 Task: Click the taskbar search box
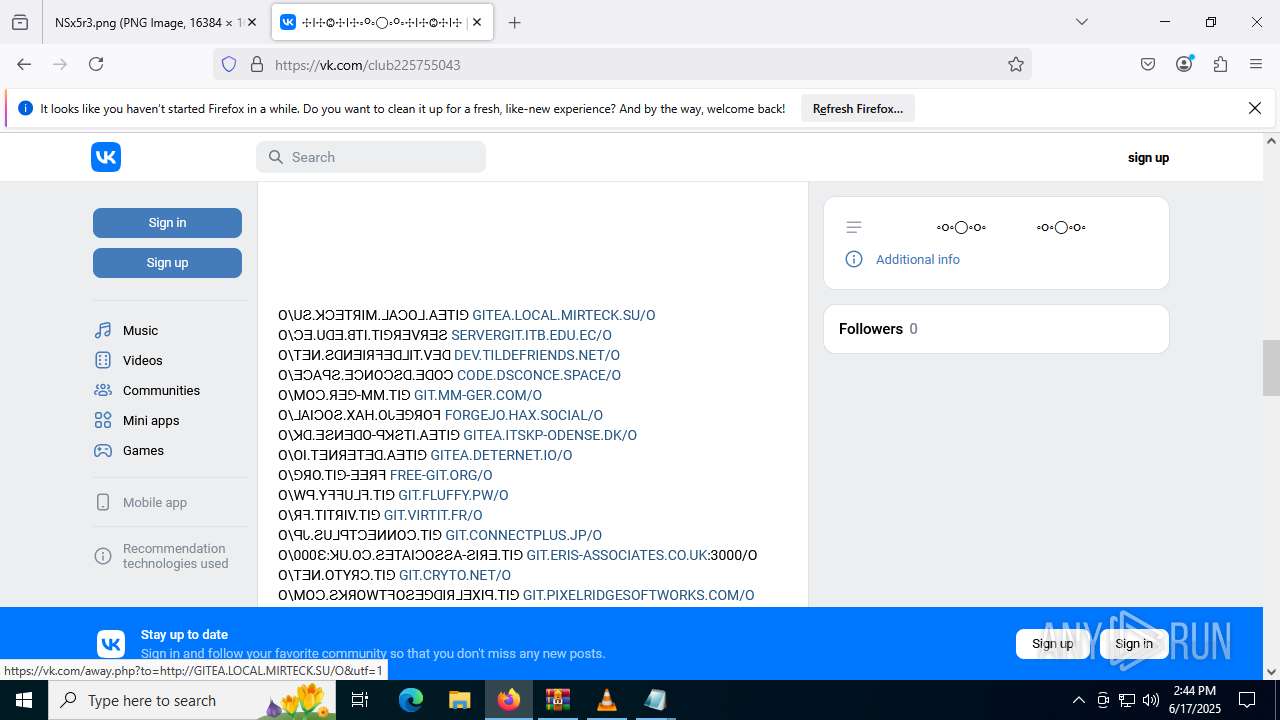[x=192, y=700]
